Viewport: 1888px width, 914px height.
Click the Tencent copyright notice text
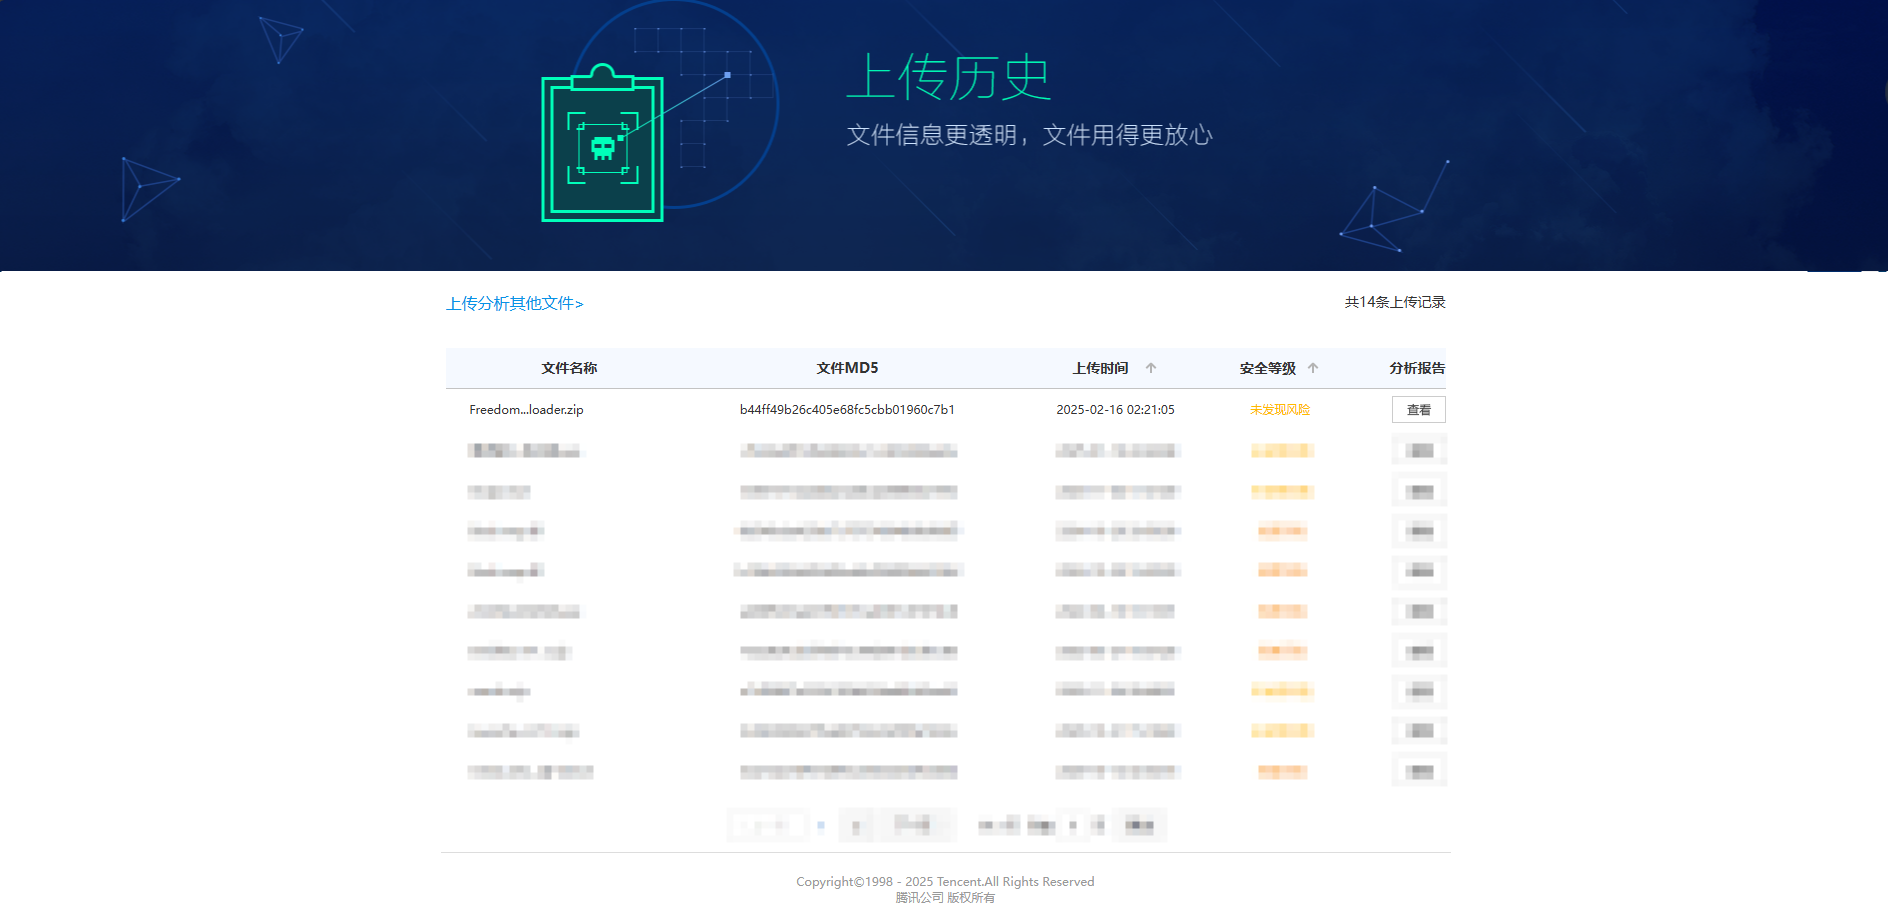point(945,881)
